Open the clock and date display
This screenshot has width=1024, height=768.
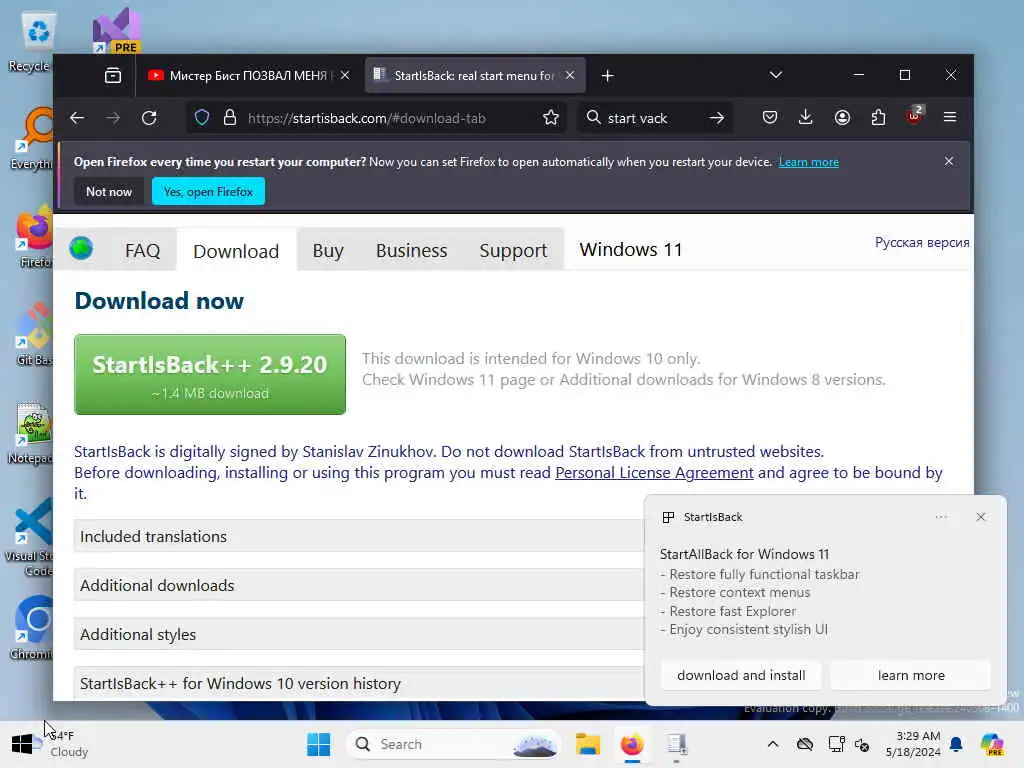(913, 744)
